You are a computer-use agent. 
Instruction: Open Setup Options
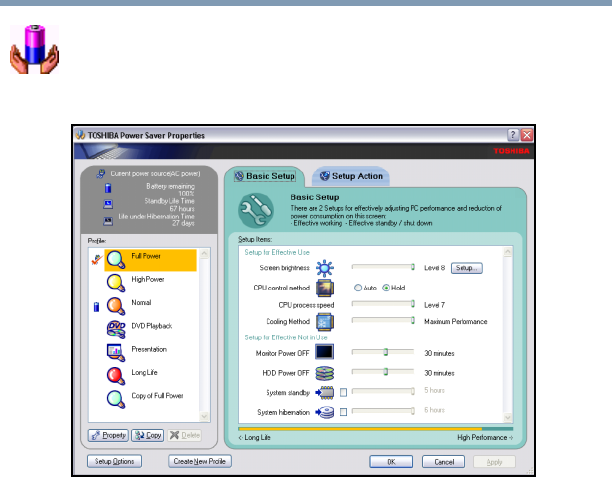coord(114,461)
